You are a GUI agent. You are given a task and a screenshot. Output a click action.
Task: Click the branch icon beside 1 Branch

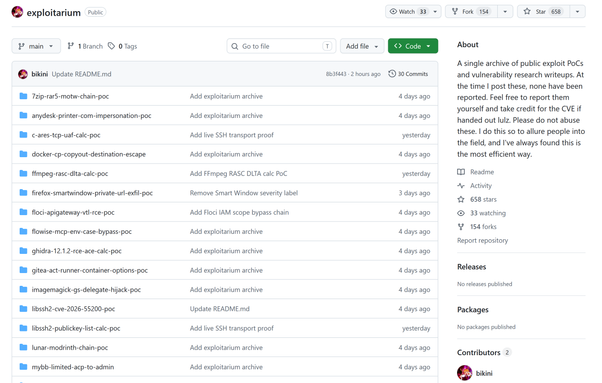click(71, 46)
